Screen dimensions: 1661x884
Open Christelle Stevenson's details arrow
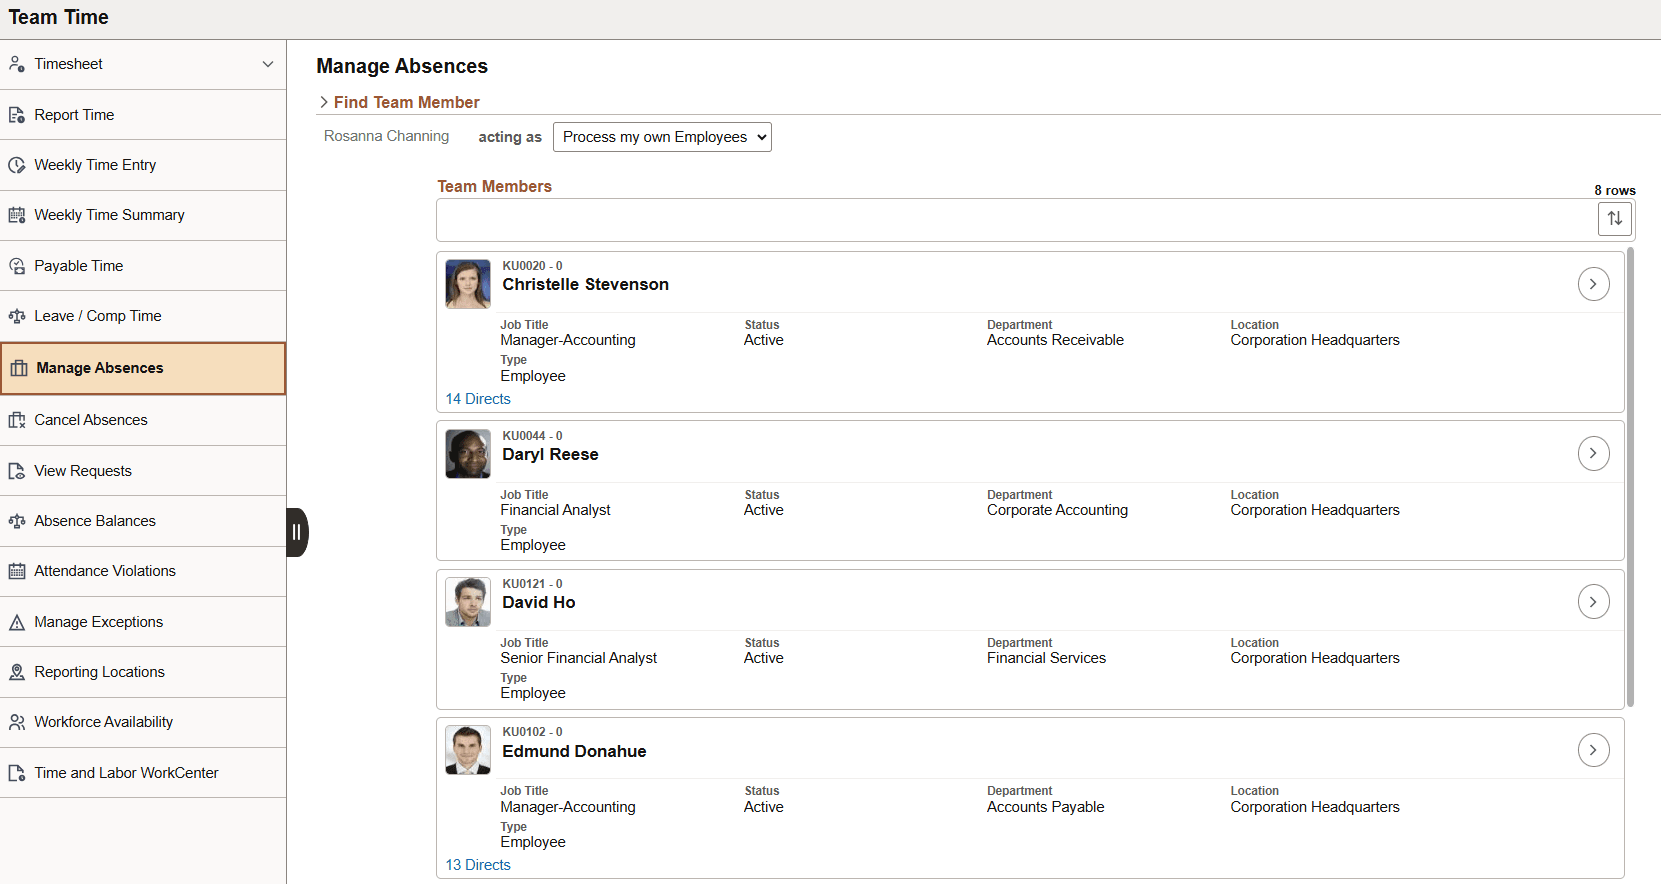[x=1593, y=284]
